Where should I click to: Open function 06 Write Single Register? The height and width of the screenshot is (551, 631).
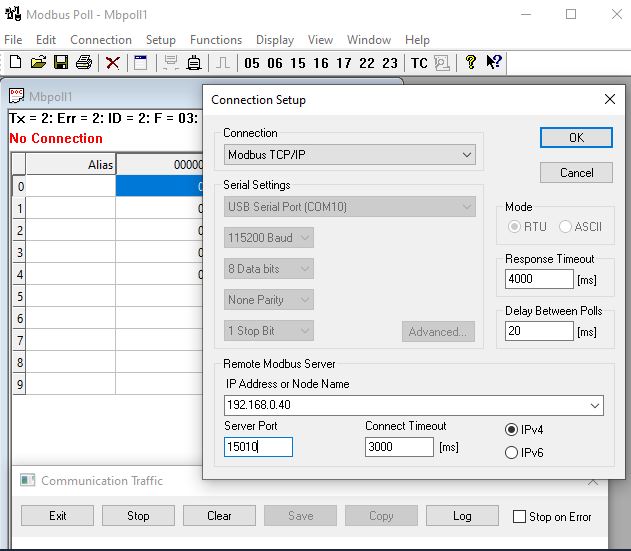[275, 63]
